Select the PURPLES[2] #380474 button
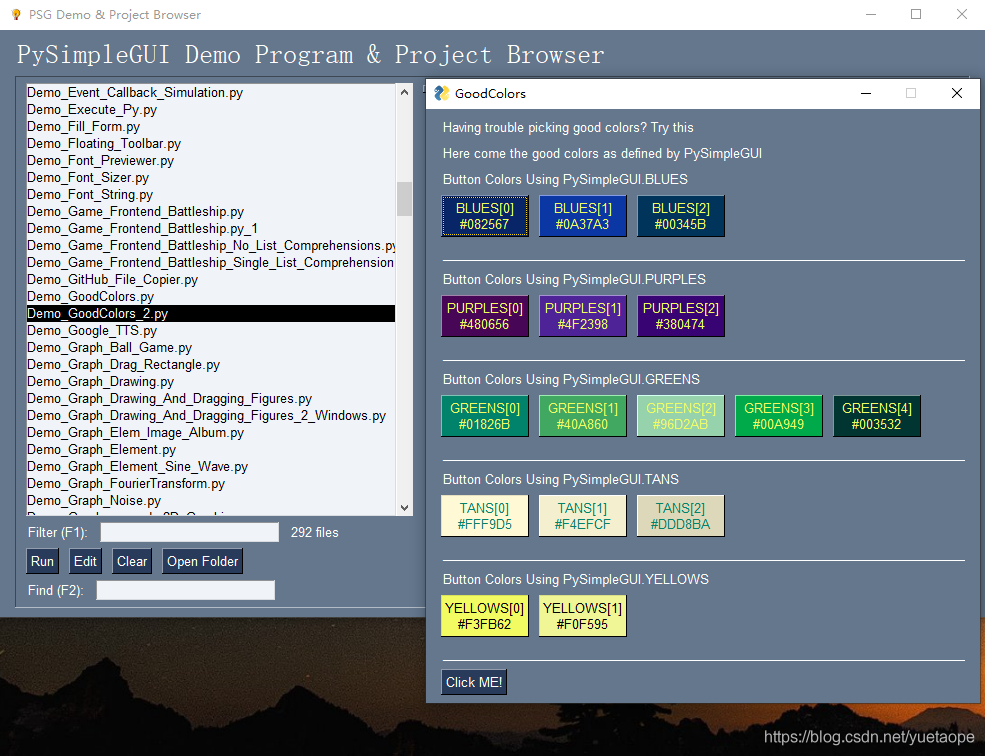The image size is (985, 756). click(x=680, y=316)
